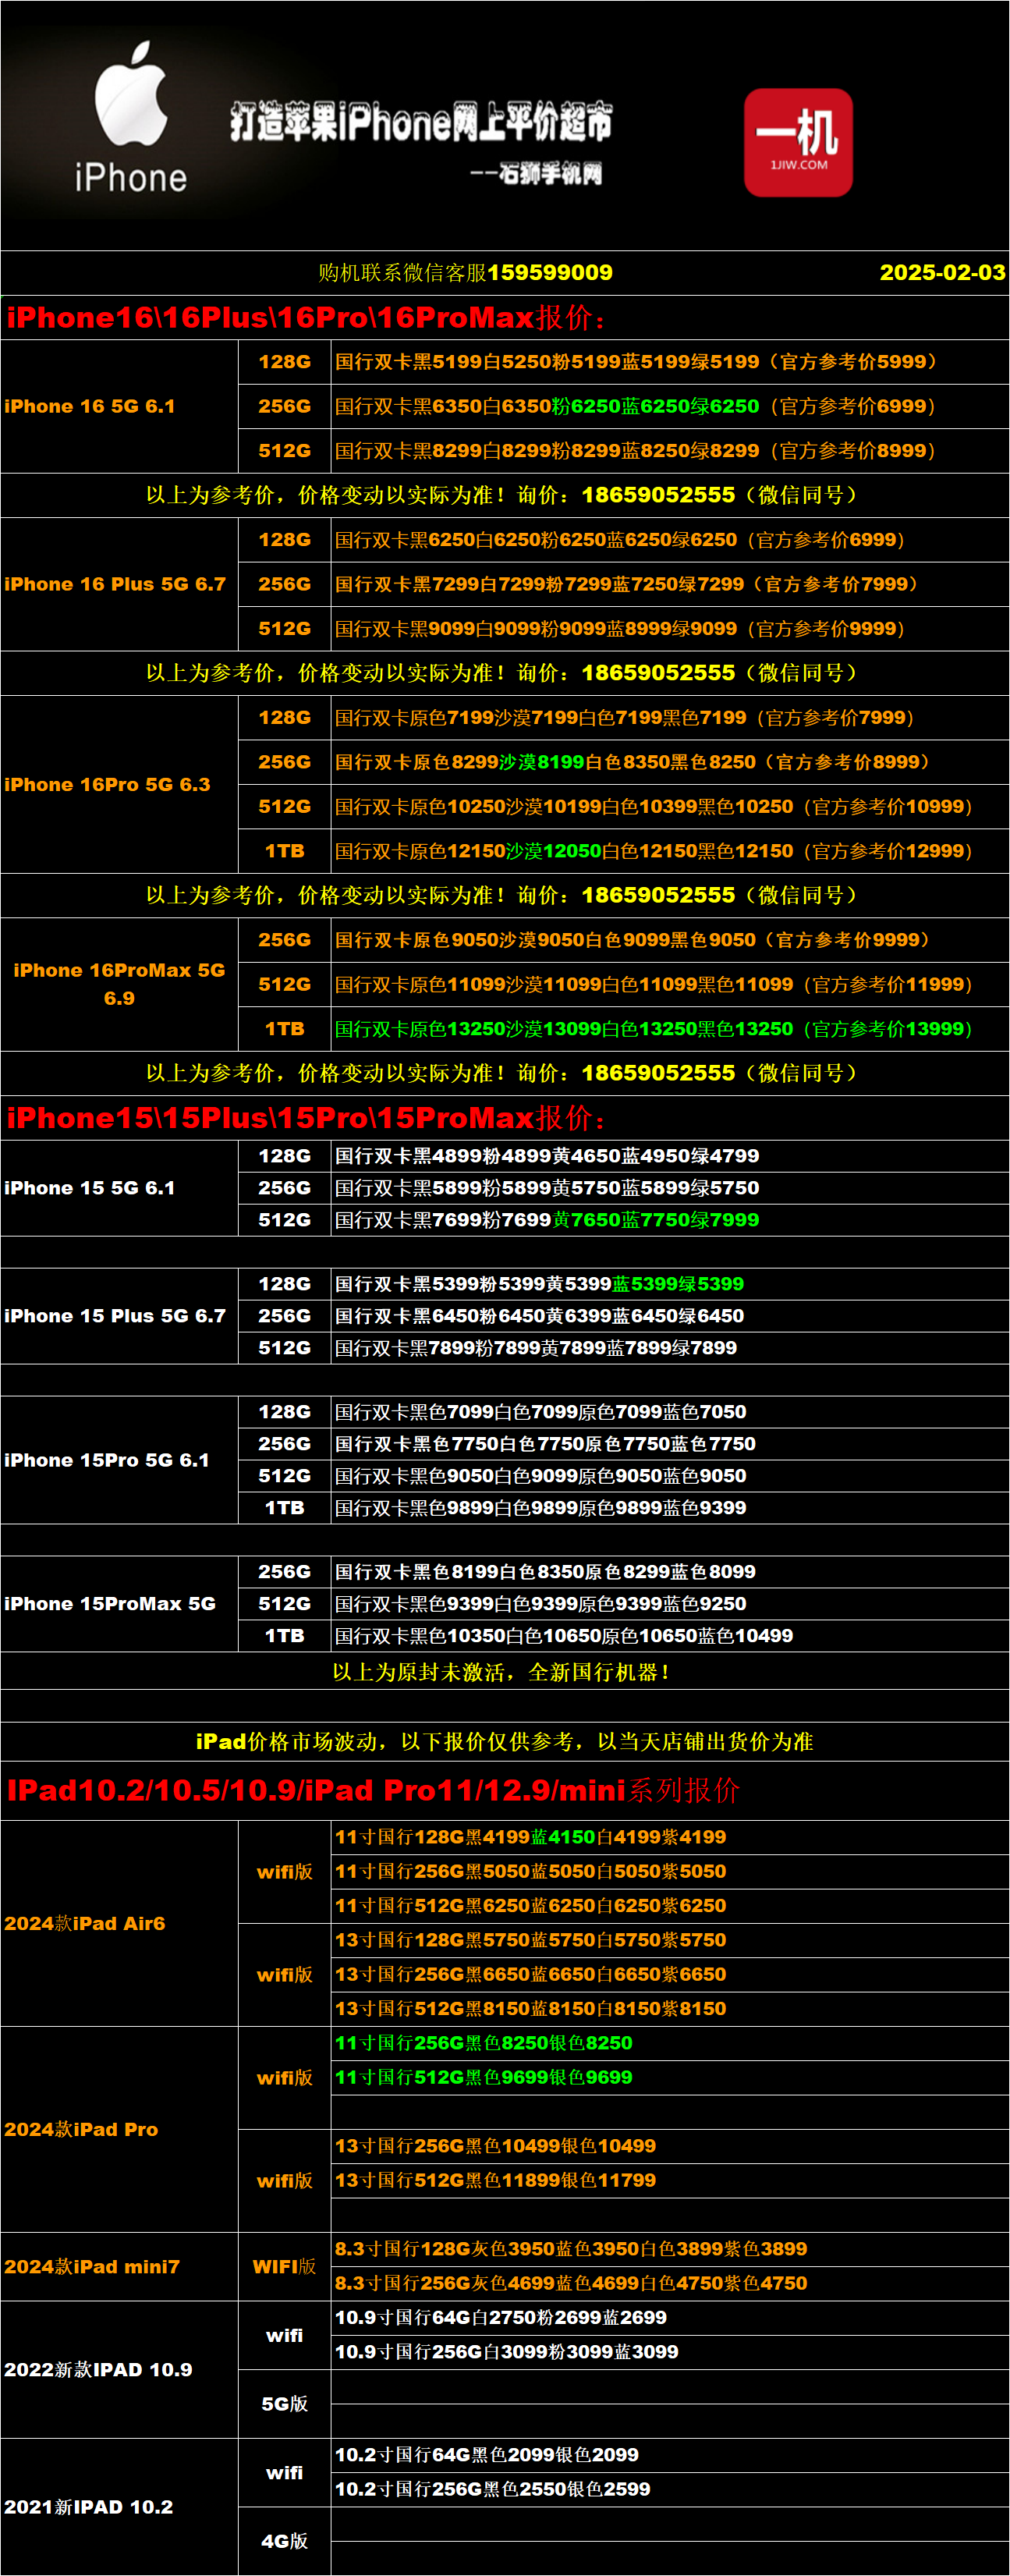Click the 2024款iPad Pro label
The height and width of the screenshot is (2576, 1010).
pos(81,2129)
